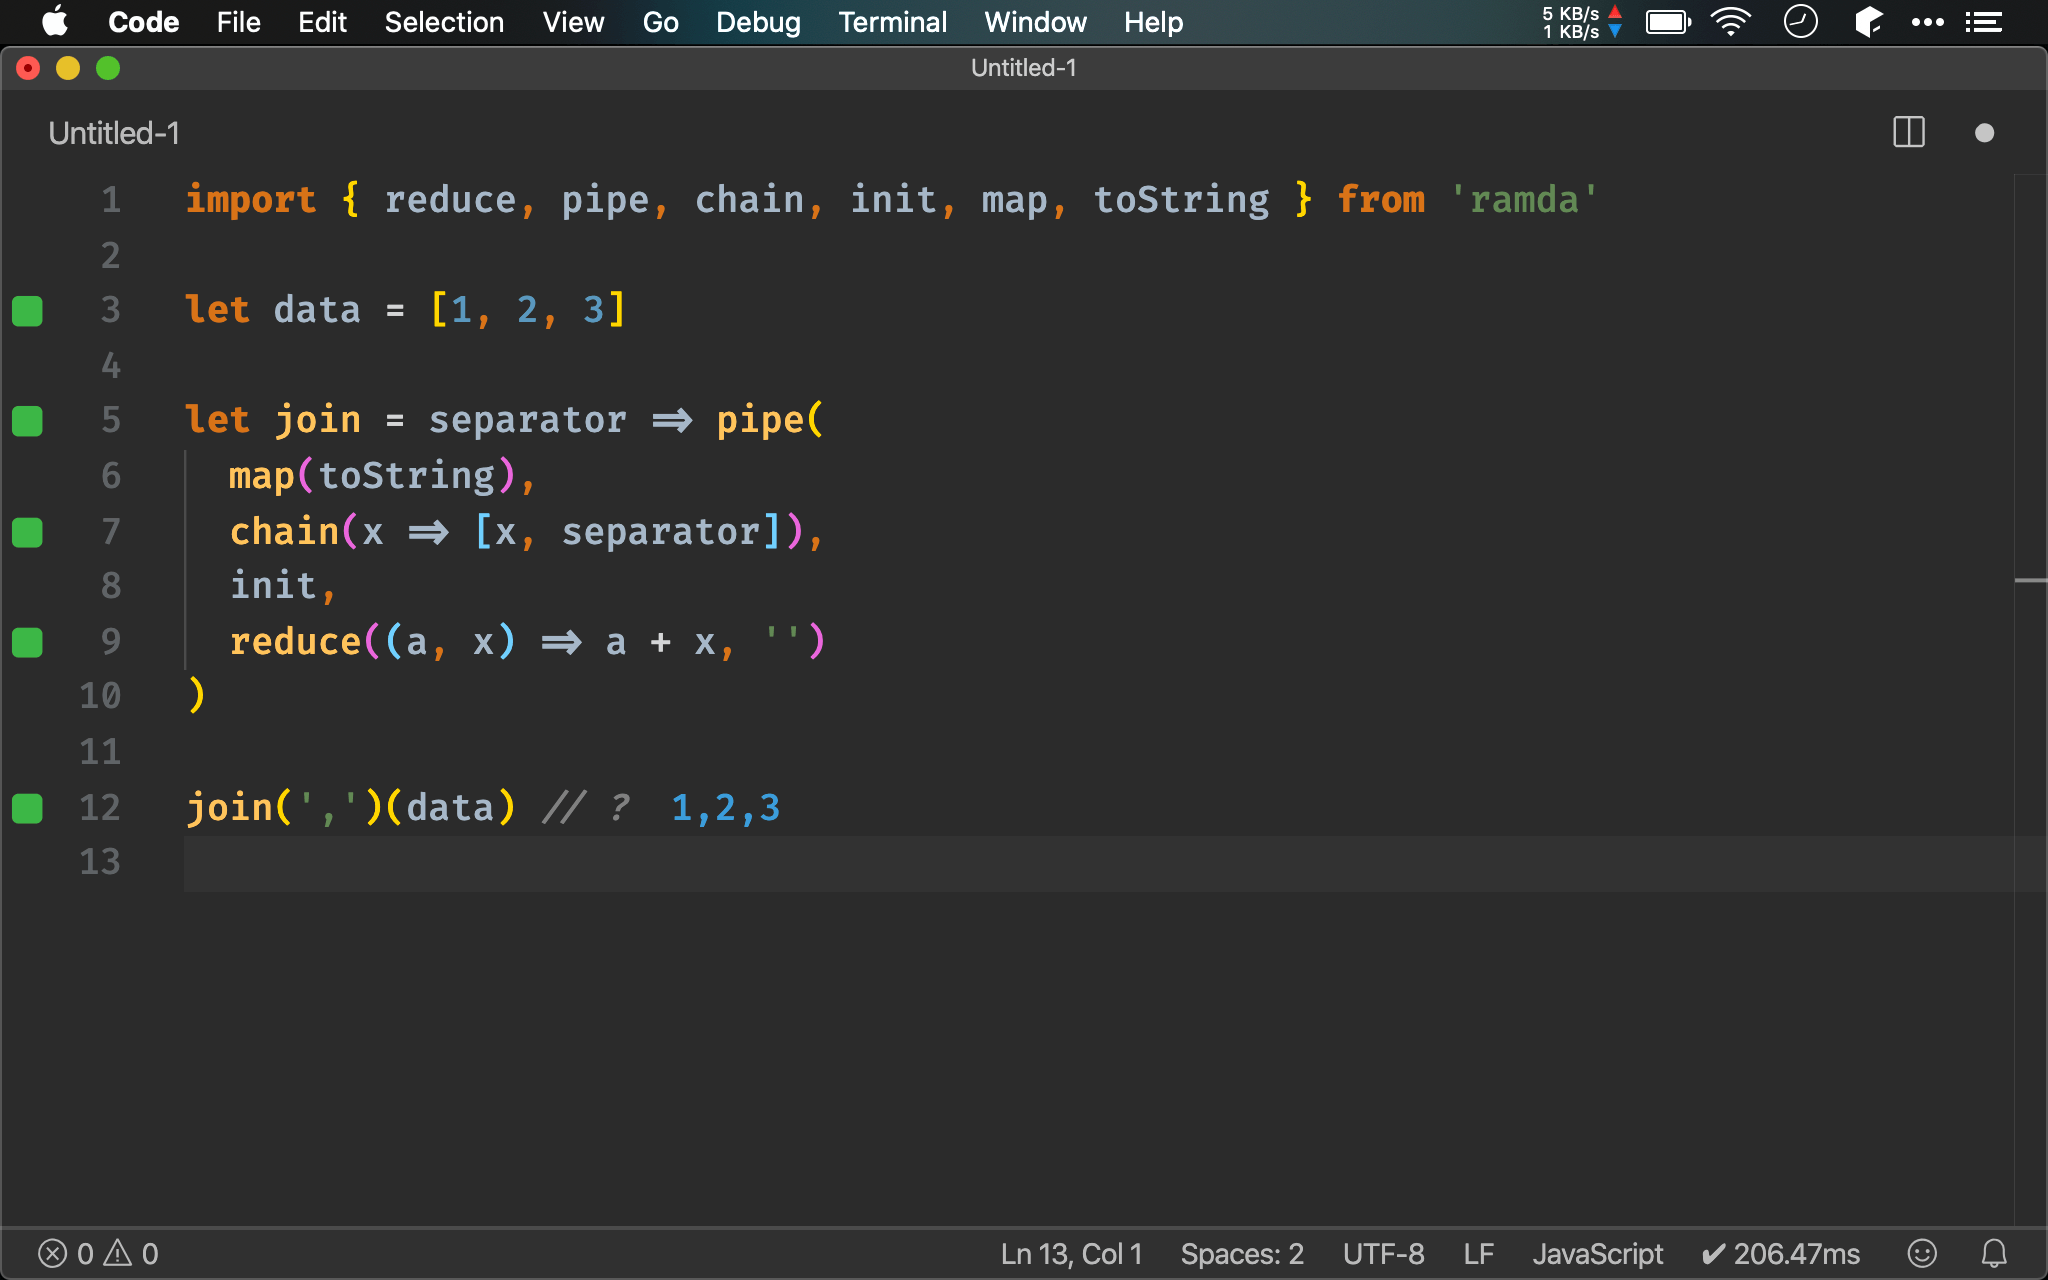Click 'pipe(' on line 5
This screenshot has width=2048, height=1280.
770,420
